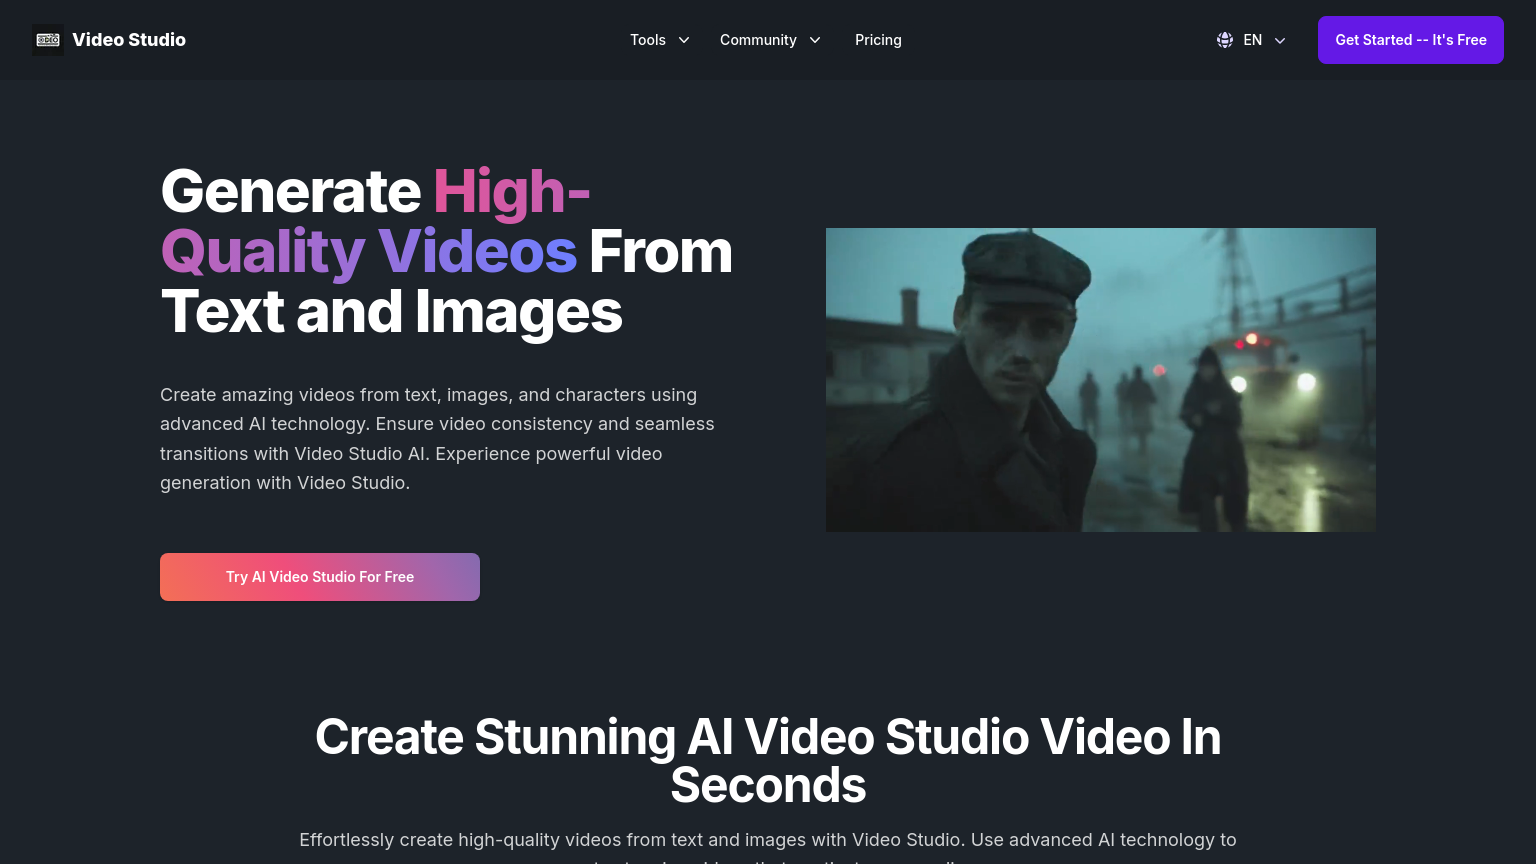Click the chevron next to EN
Screen dimensions: 1536x864
[x=1280, y=40]
